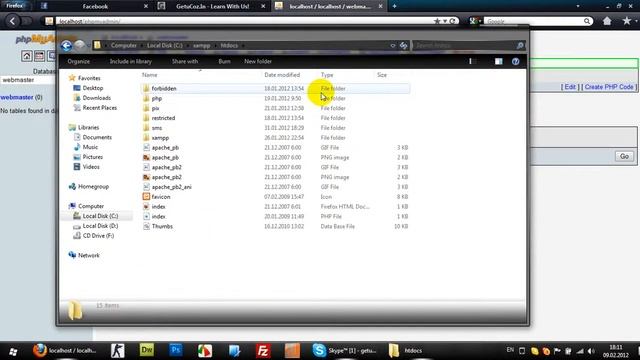Click Create PHP Code link
640x360 pixels.
(609, 87)
